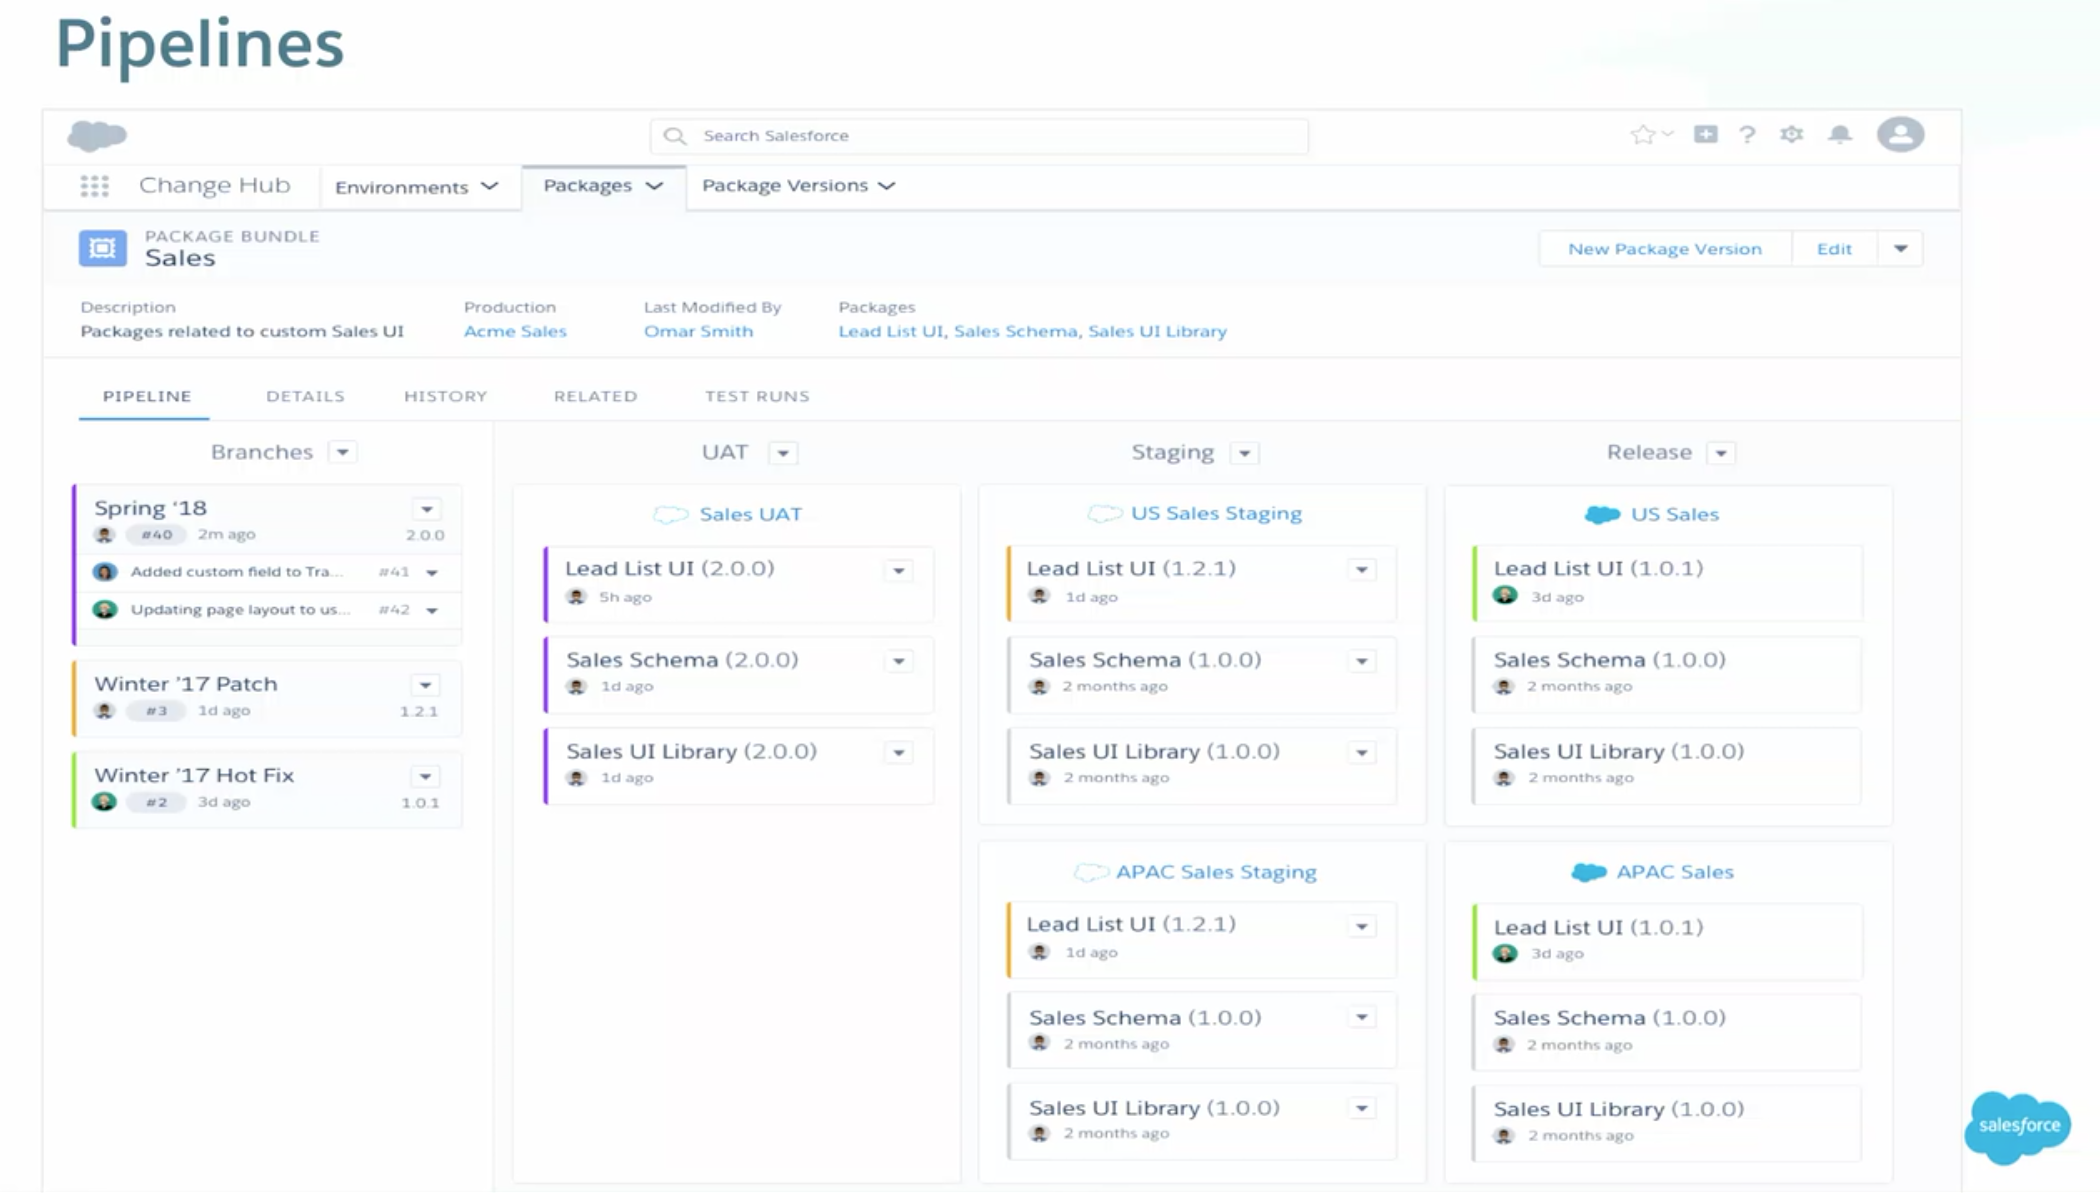Click the #2 badge on Winter '17 Hot Fix
The width and height of the screenshot is (2100, 1194).
157,802
